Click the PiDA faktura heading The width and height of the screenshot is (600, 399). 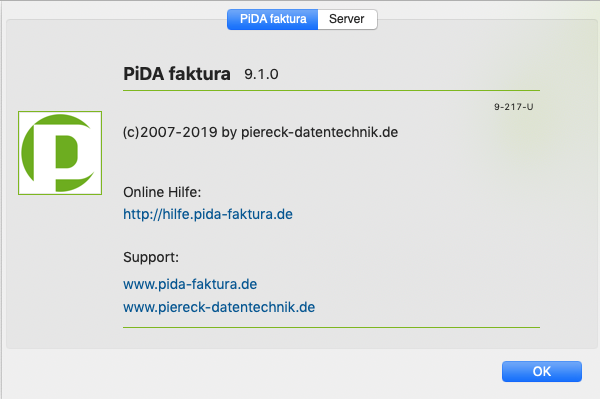tap(177, 74)
